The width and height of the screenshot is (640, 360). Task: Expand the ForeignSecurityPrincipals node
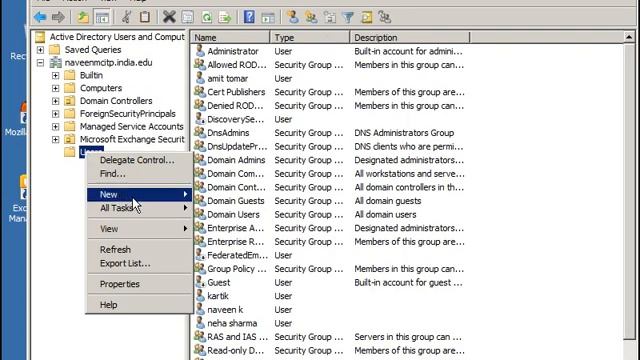(x=55, y=114)
